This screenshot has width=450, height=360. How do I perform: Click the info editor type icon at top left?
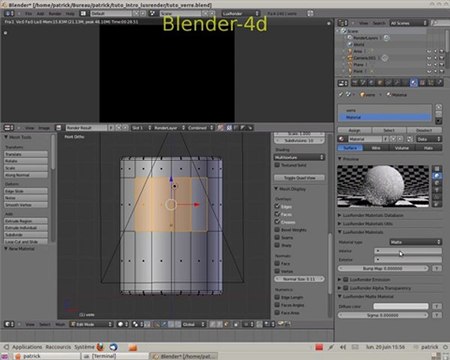tap(8, 13)
